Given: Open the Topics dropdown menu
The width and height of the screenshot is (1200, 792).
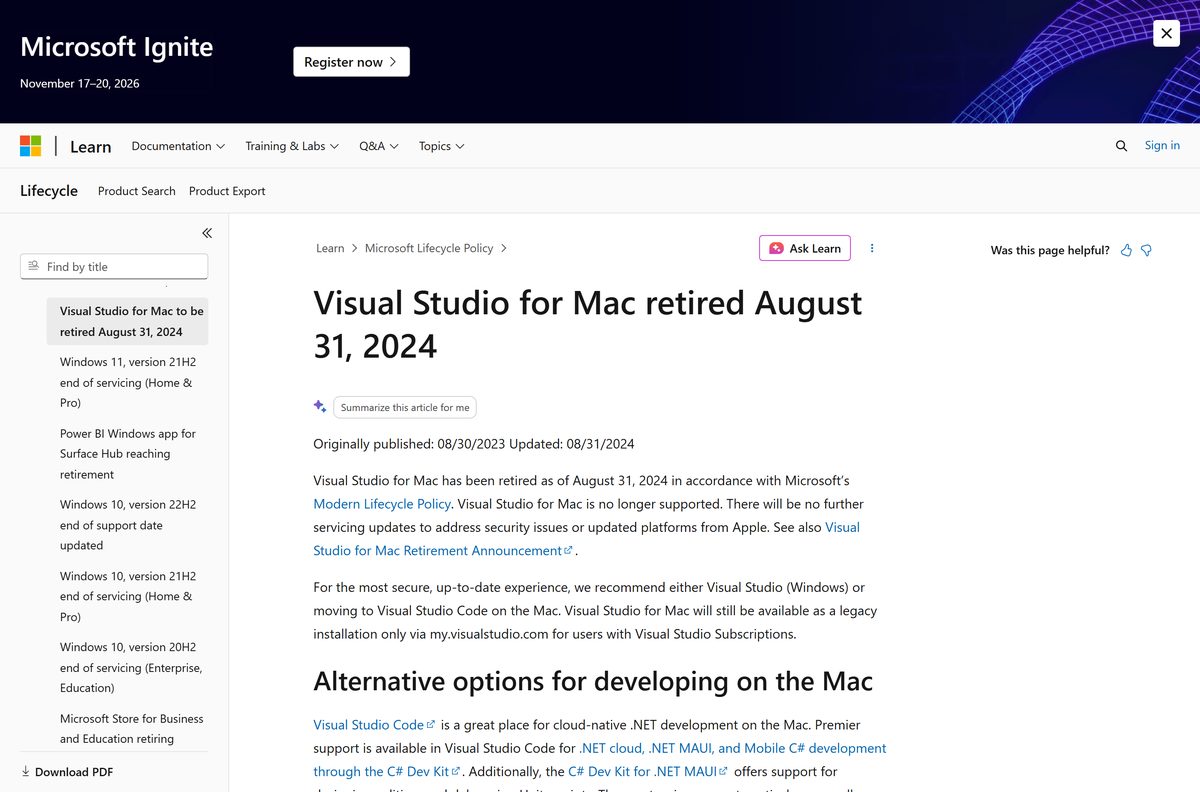Looking at the screenshot, I should pos(442,146).
